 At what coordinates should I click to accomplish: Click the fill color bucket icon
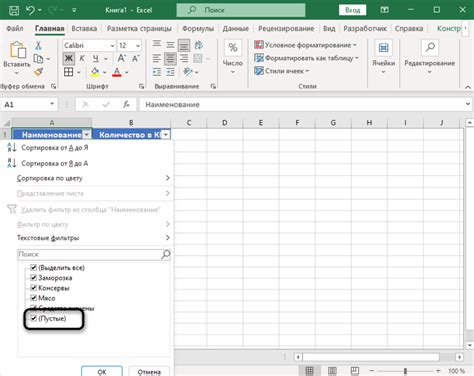(x=95, y=72)
